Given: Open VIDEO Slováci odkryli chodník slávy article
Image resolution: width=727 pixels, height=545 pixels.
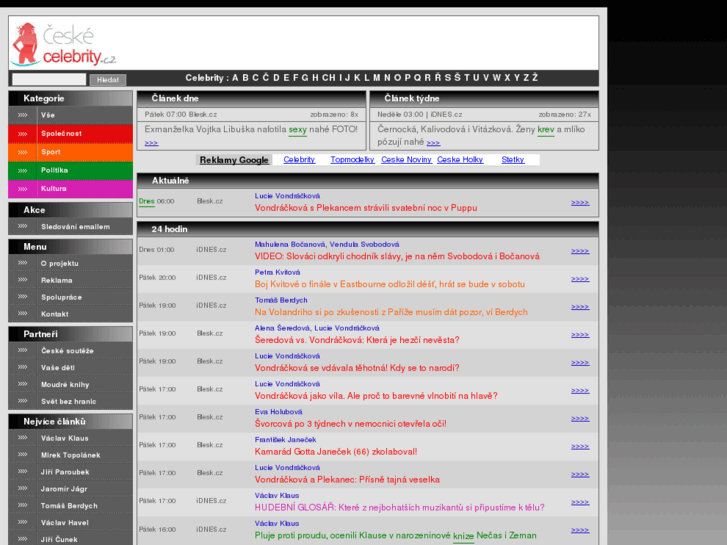Looking at the screenshot, I should [x=397, y=256].
